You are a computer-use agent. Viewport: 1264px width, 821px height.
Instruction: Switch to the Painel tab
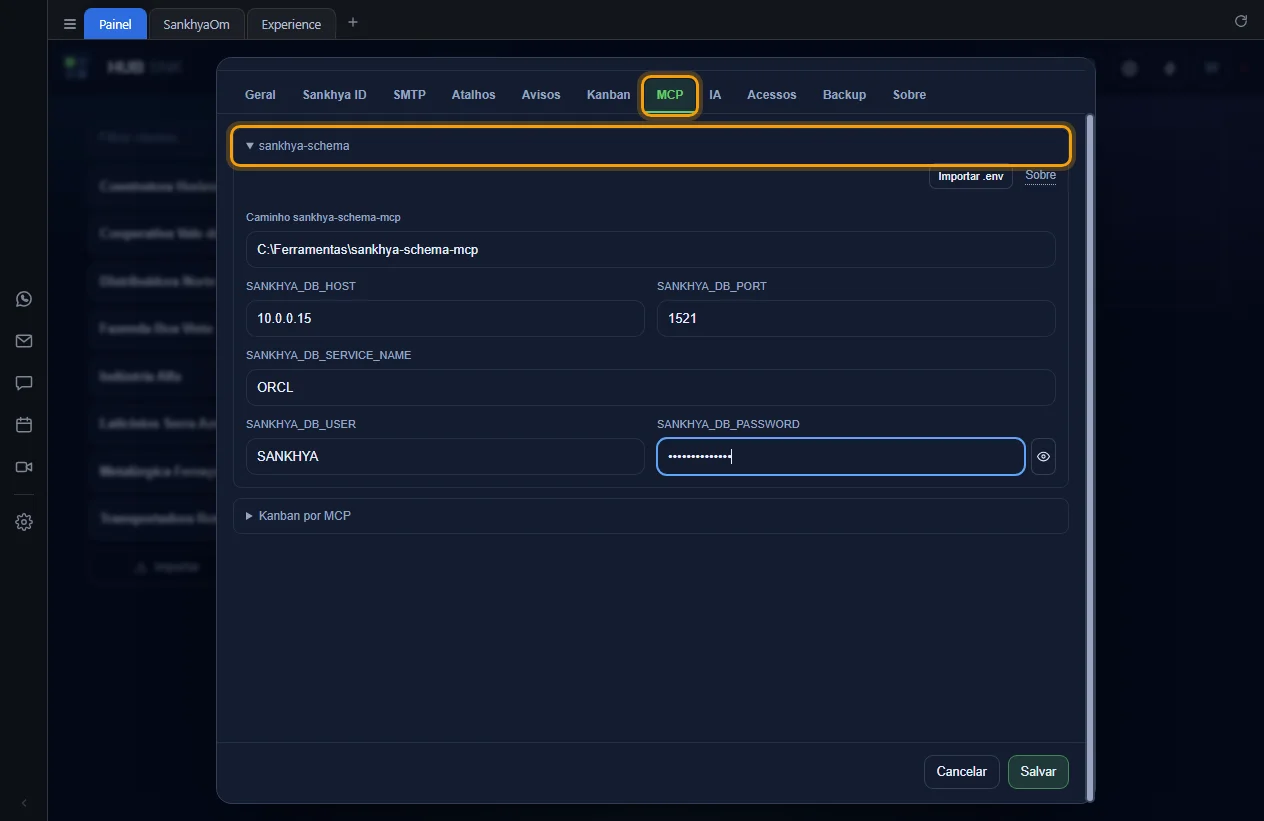tap(115, 24)
